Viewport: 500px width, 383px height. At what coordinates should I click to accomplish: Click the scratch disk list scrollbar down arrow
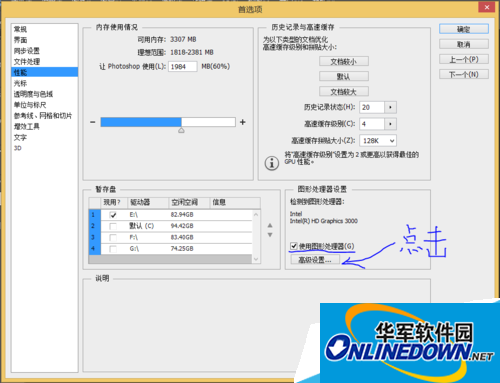tap(256, 259)
